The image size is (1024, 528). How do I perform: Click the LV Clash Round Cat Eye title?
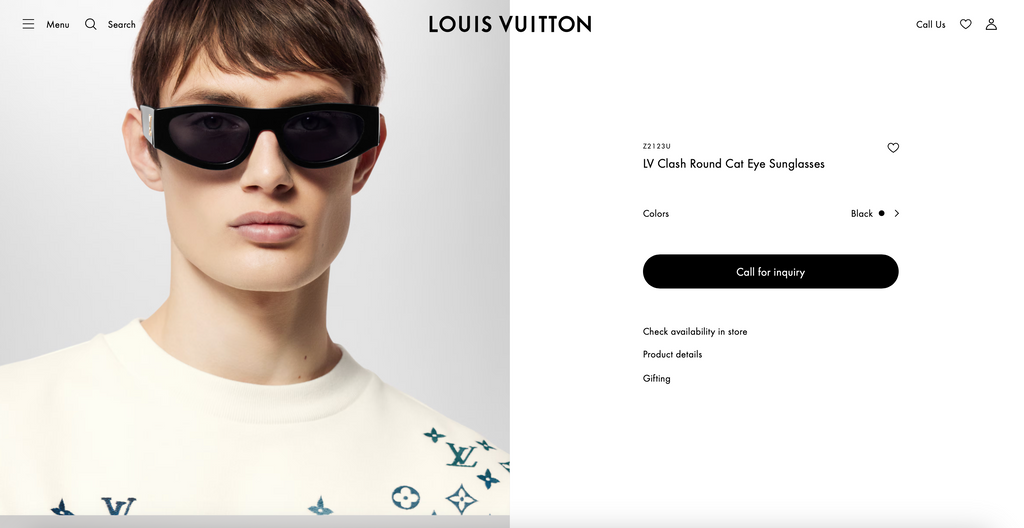733,164
